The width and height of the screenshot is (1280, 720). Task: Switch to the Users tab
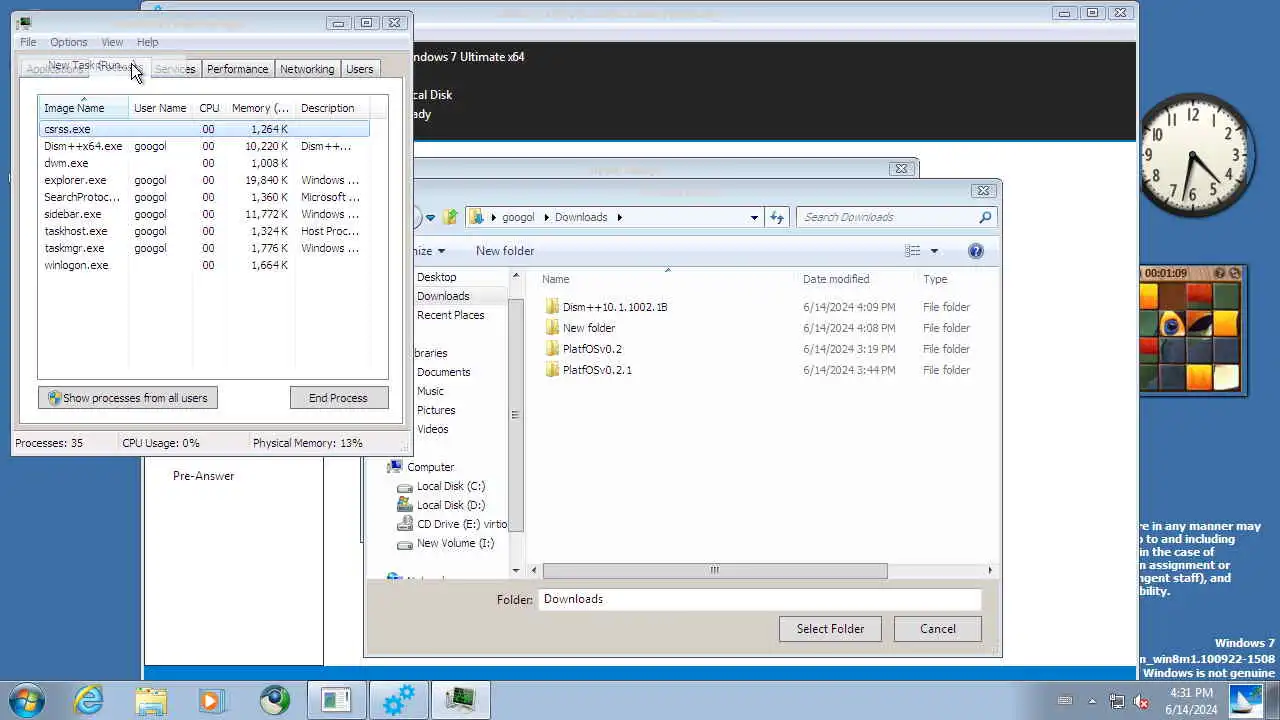[x=359, y=69]
